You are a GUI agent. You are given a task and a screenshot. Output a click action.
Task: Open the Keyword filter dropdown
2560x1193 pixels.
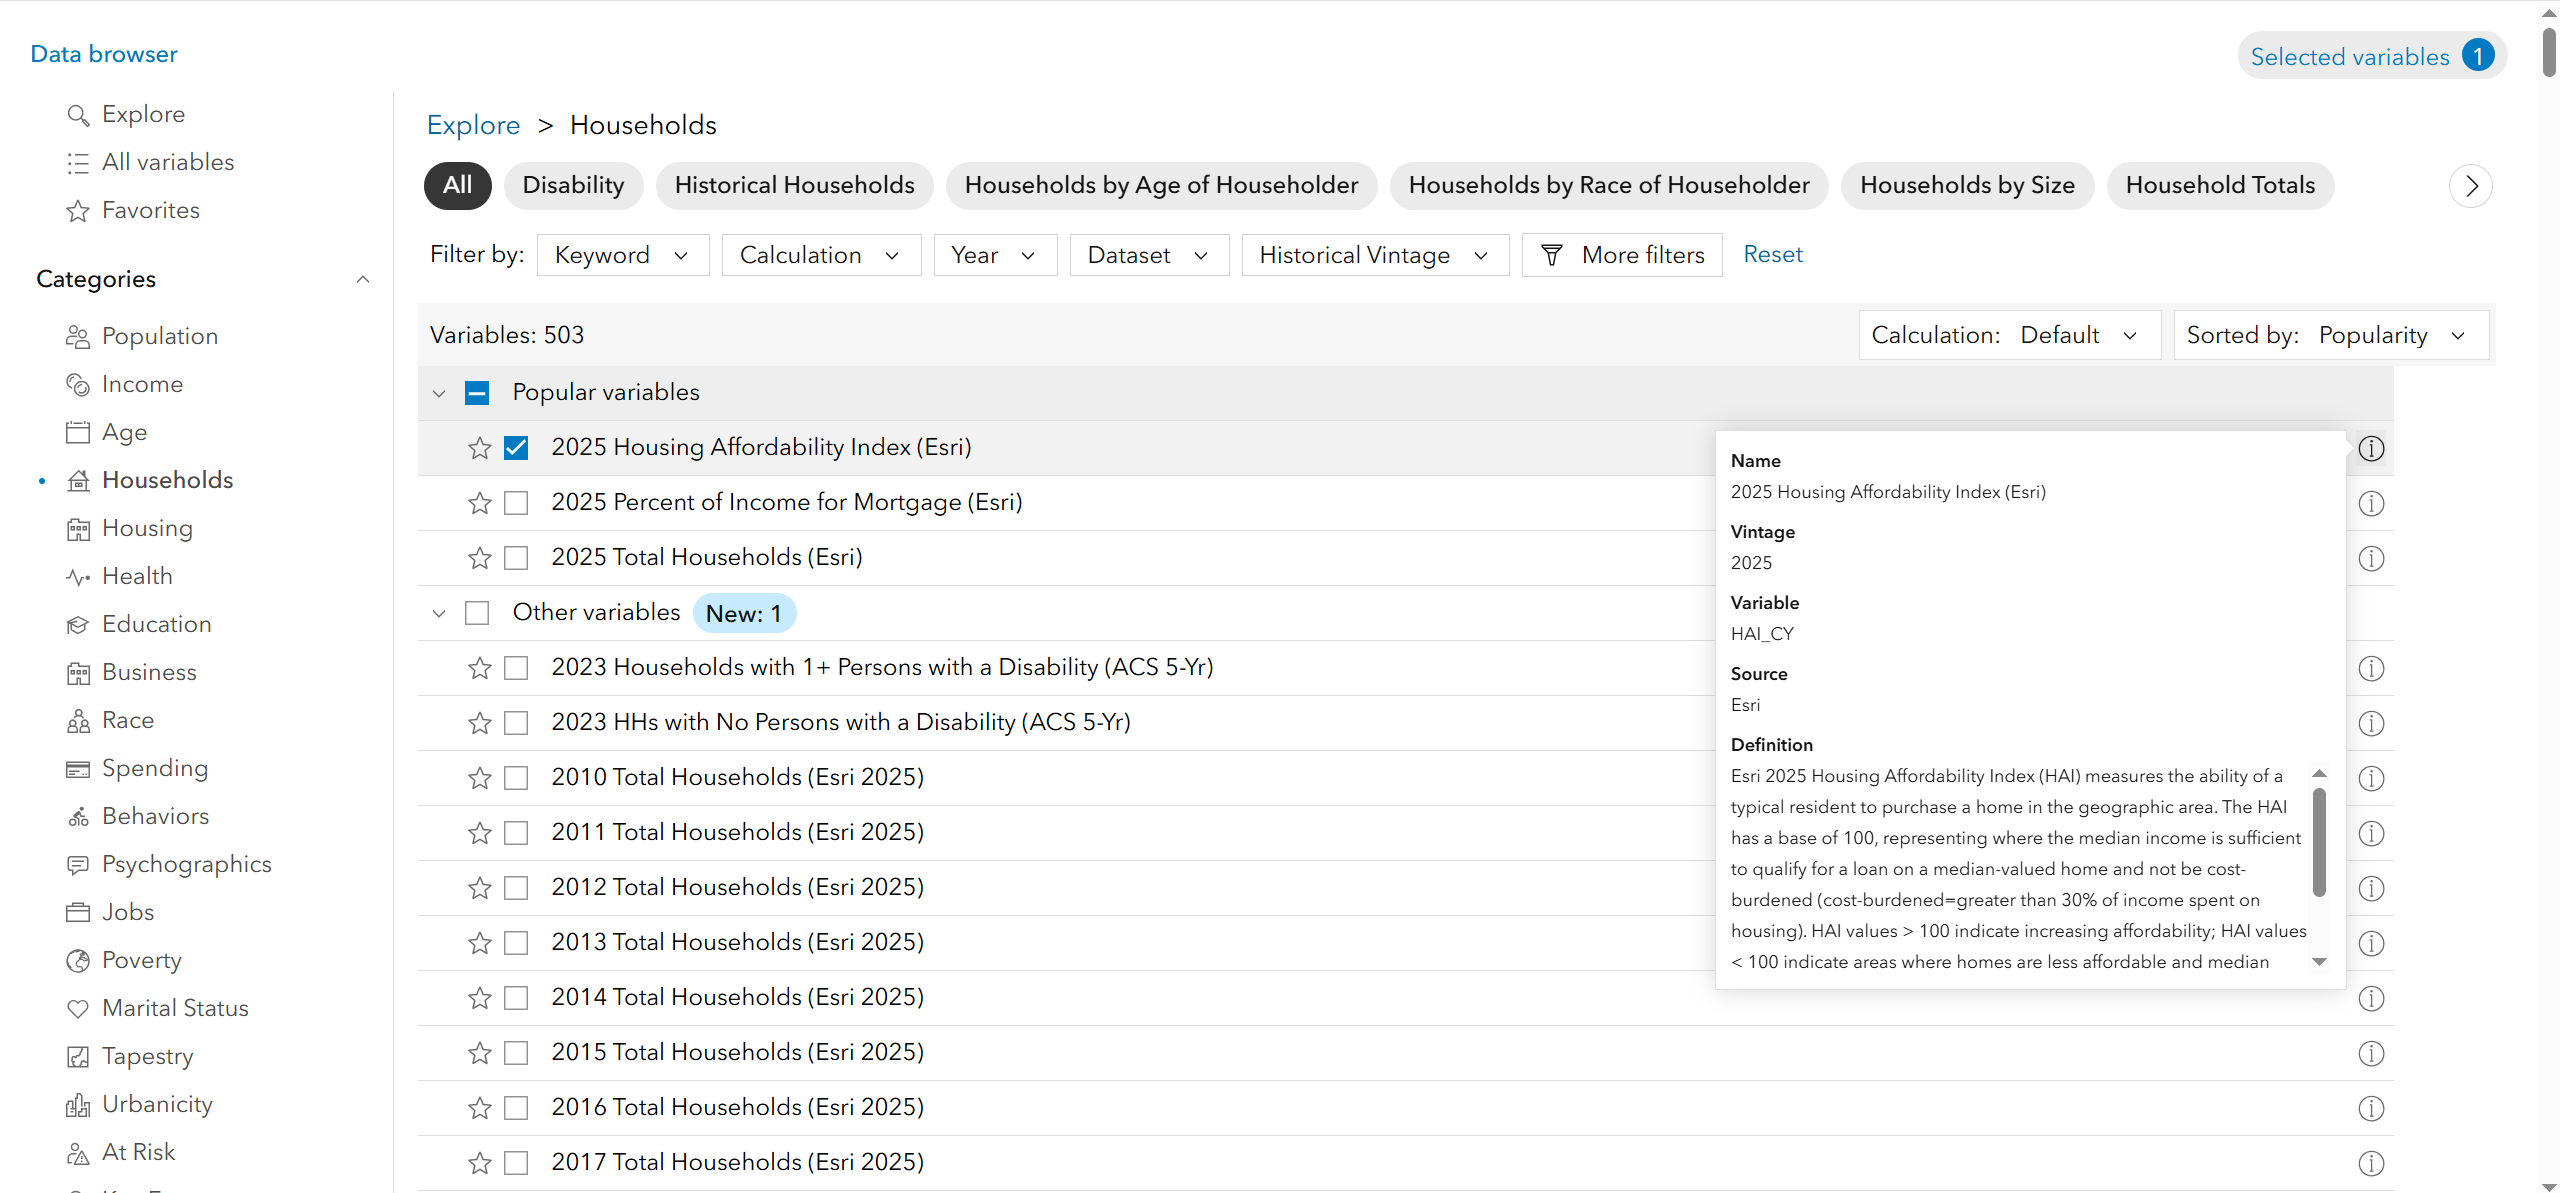coord(622,255)
